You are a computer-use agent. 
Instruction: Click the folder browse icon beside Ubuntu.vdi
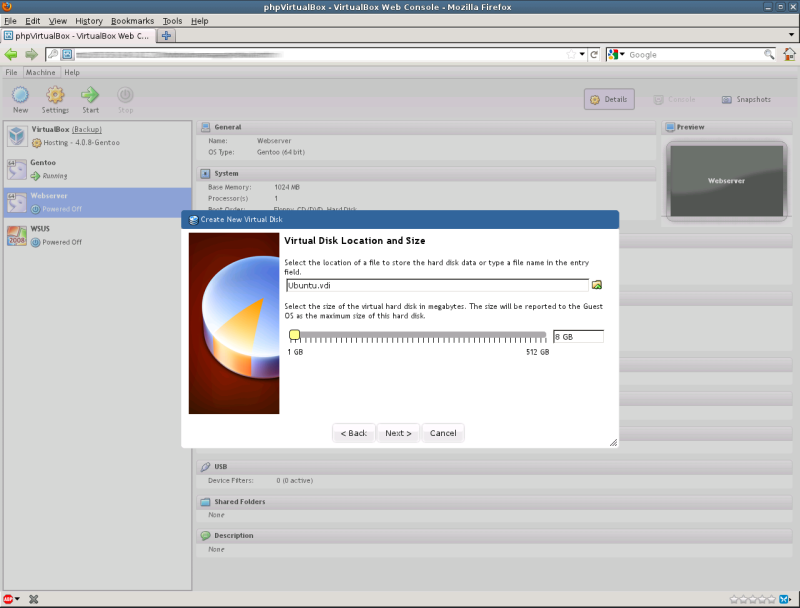click(x=597, y=285)
